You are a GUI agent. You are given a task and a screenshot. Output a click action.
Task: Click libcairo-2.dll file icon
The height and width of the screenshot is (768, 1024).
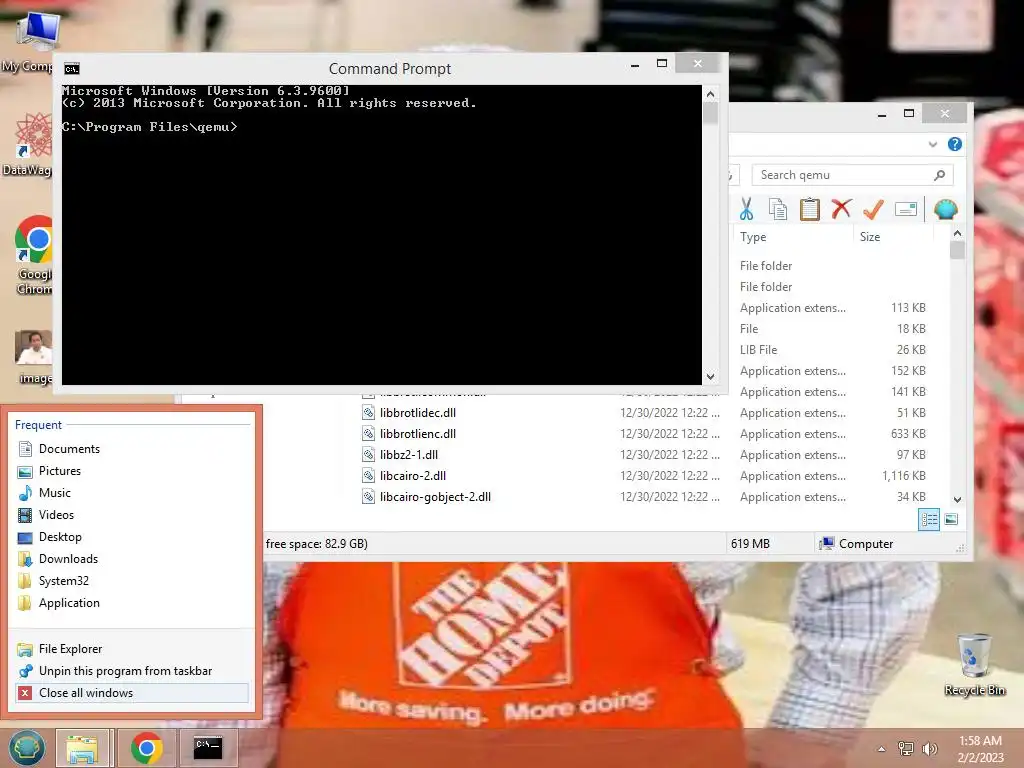pyautogui.click(x=368, y=475)
